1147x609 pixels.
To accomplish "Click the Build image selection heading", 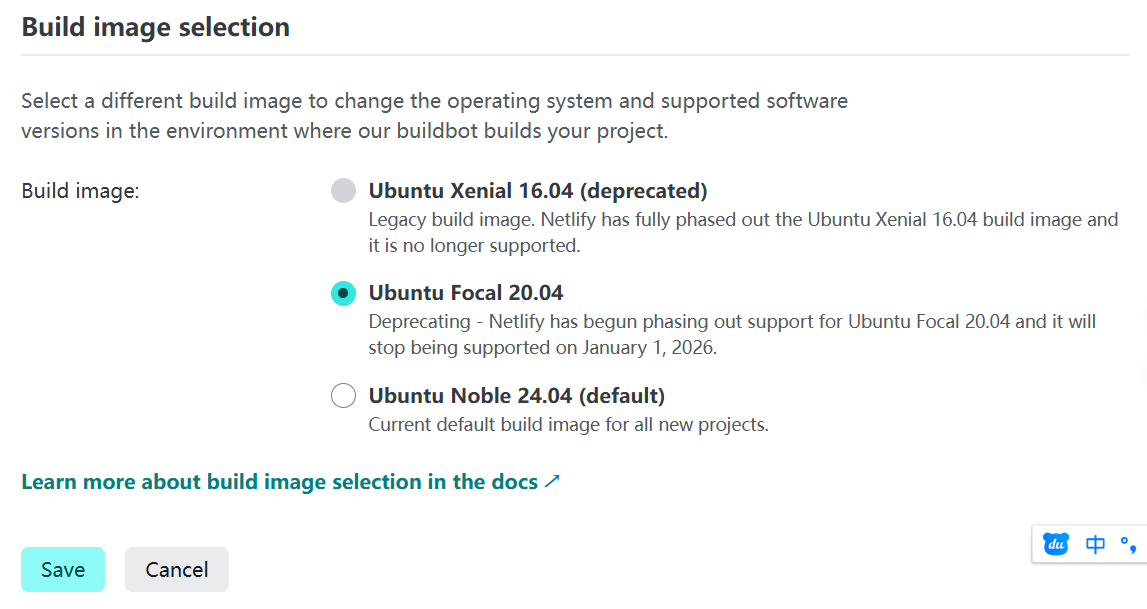I will click(155, 27).
